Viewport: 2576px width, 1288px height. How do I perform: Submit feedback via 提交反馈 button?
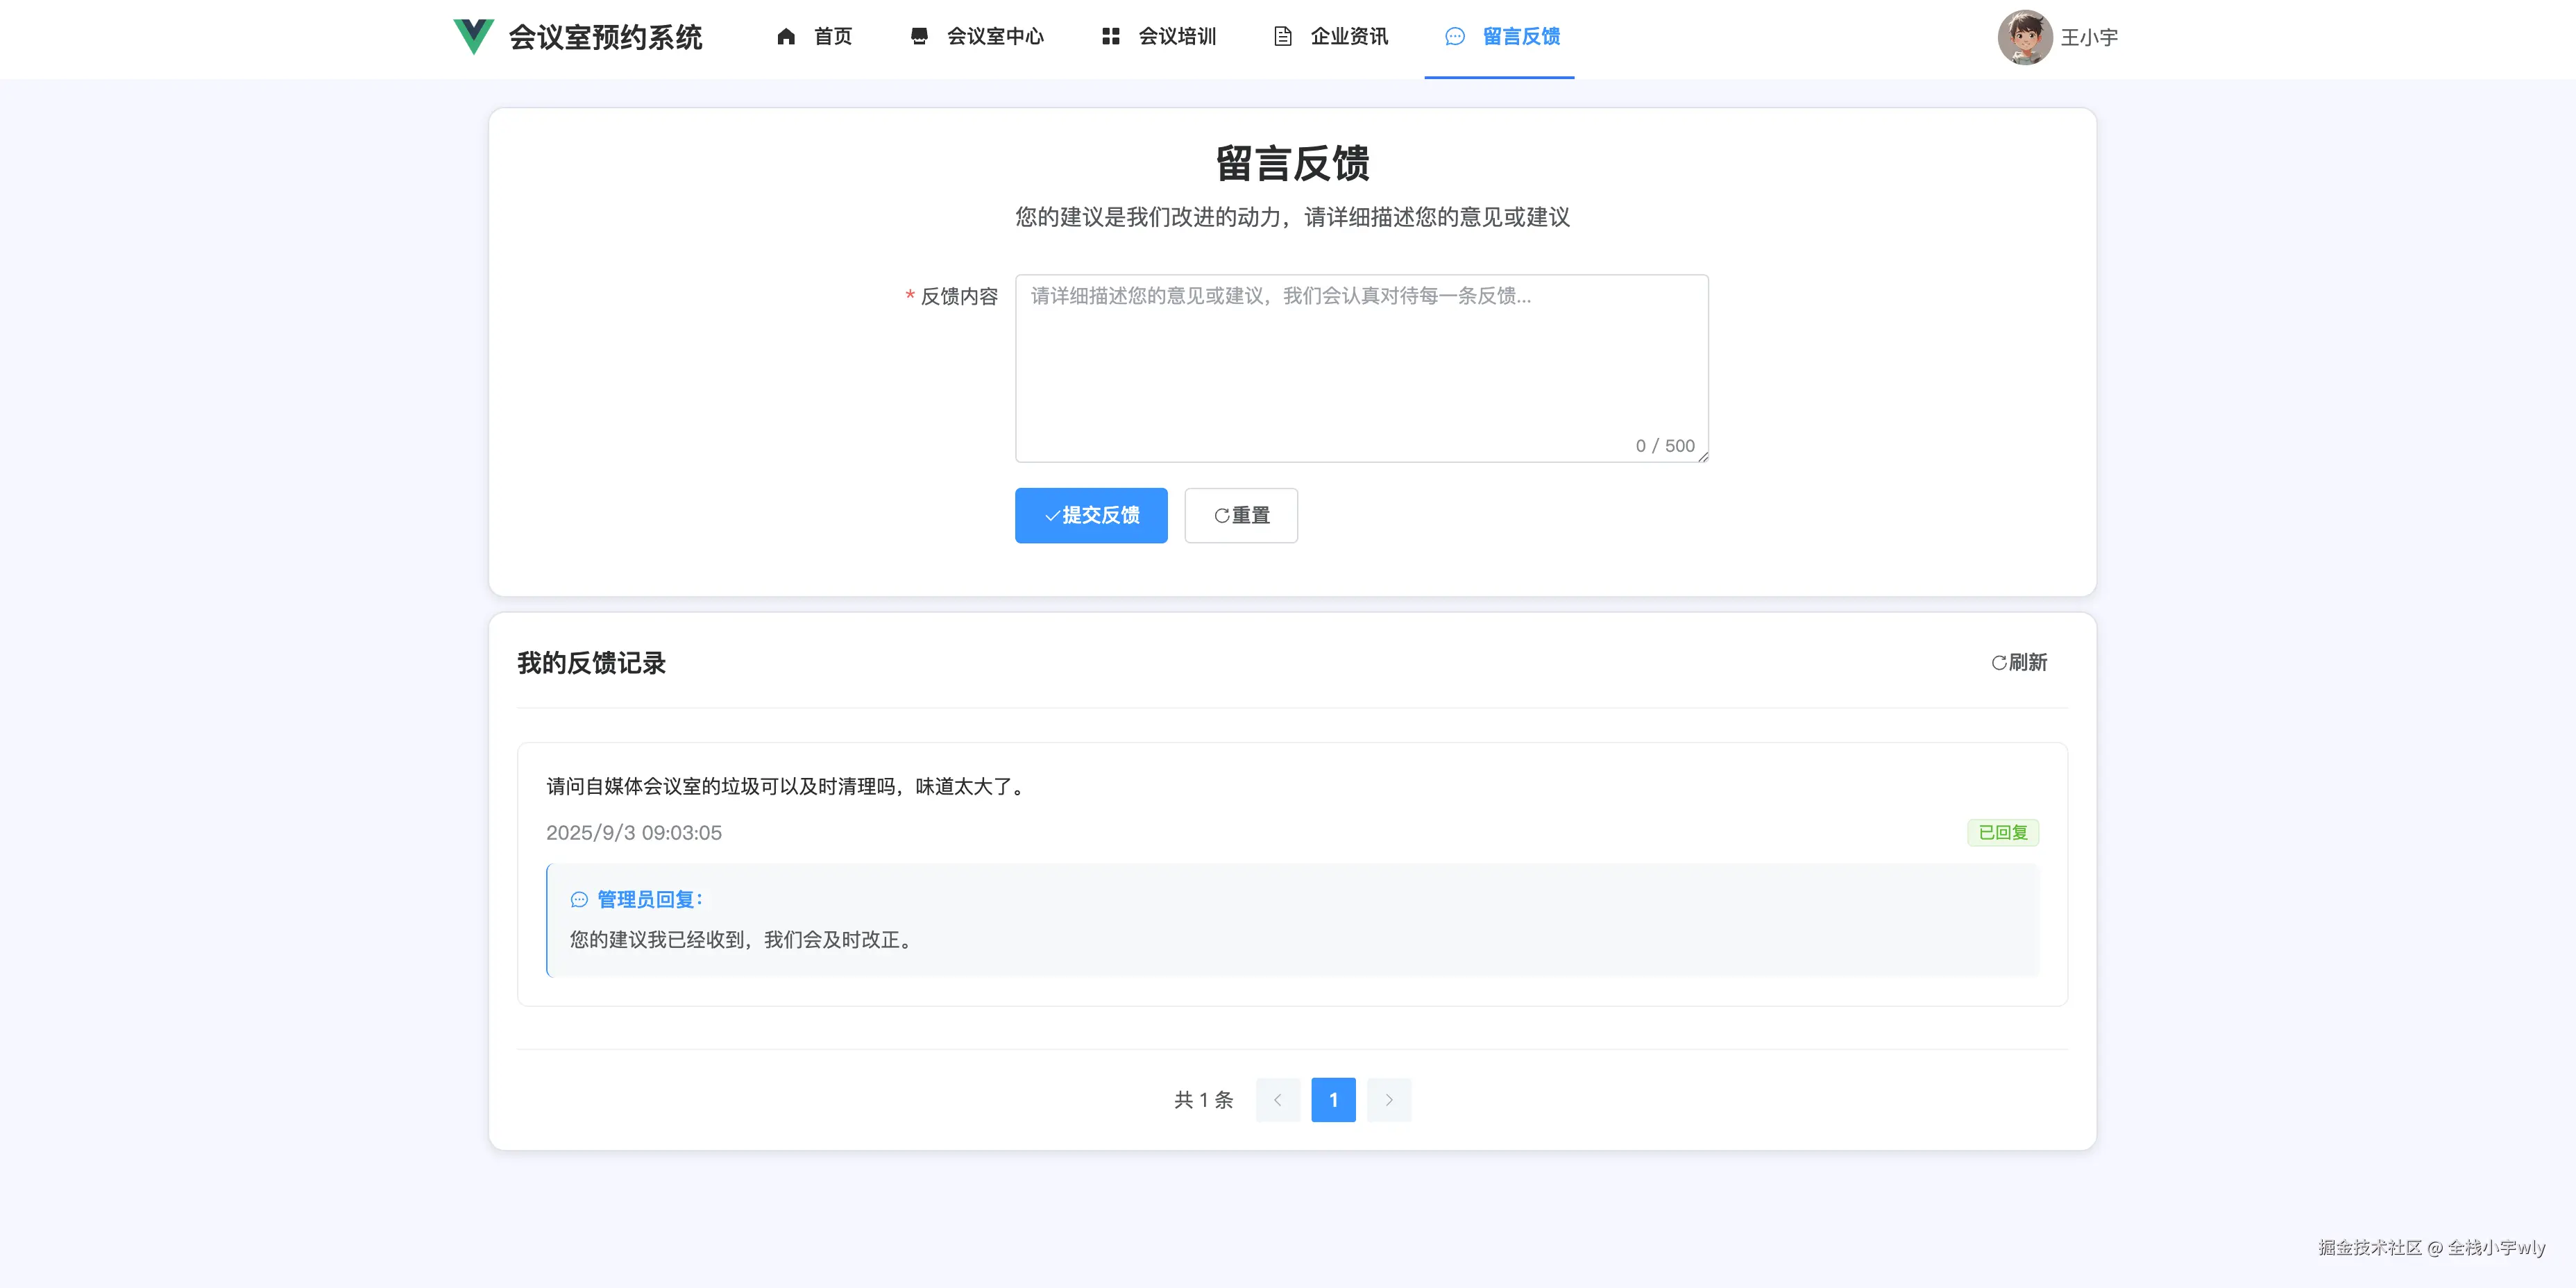tap(1091, 515)
